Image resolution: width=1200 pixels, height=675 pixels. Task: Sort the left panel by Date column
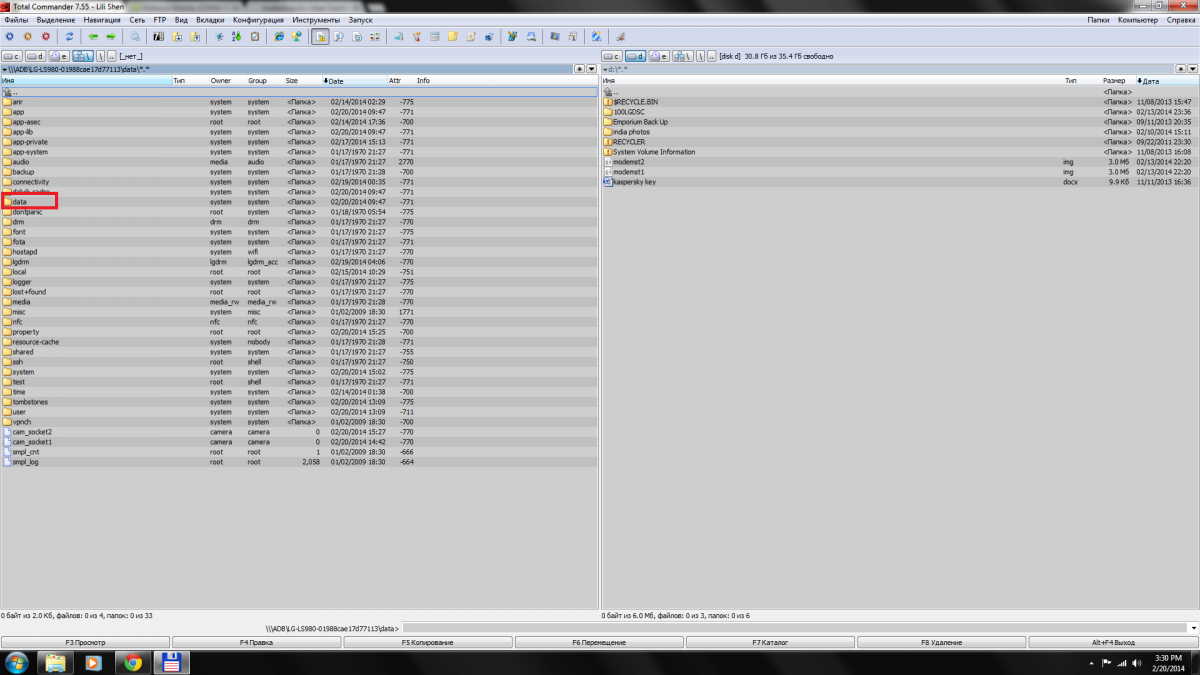335,80
